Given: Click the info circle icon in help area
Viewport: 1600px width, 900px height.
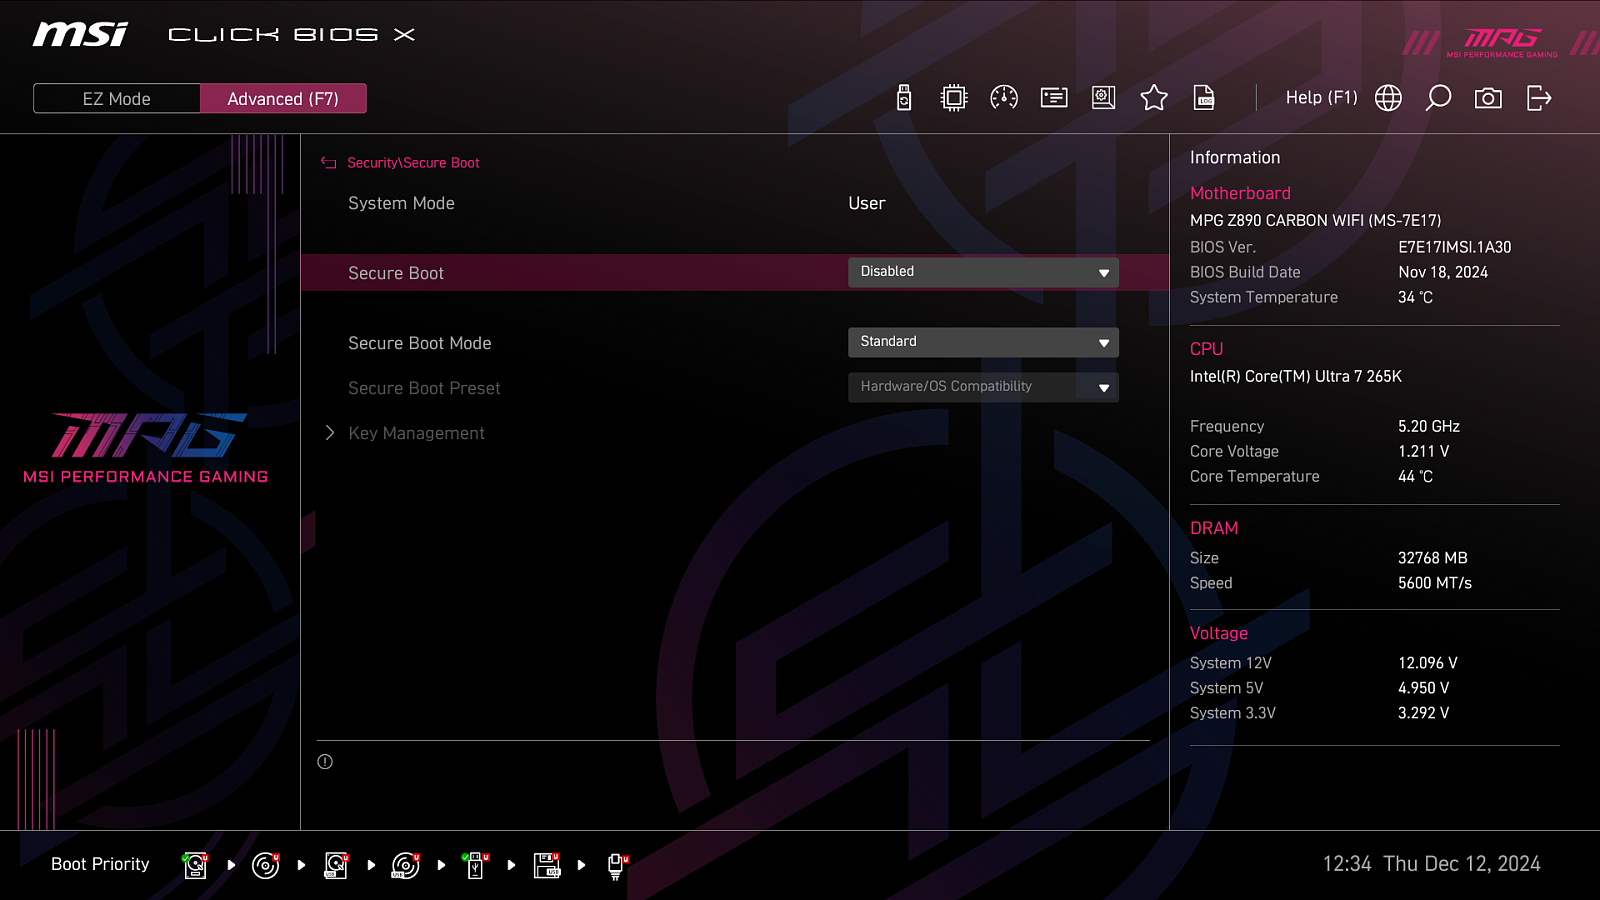Looking at the screenshot, I should [325, 762].
